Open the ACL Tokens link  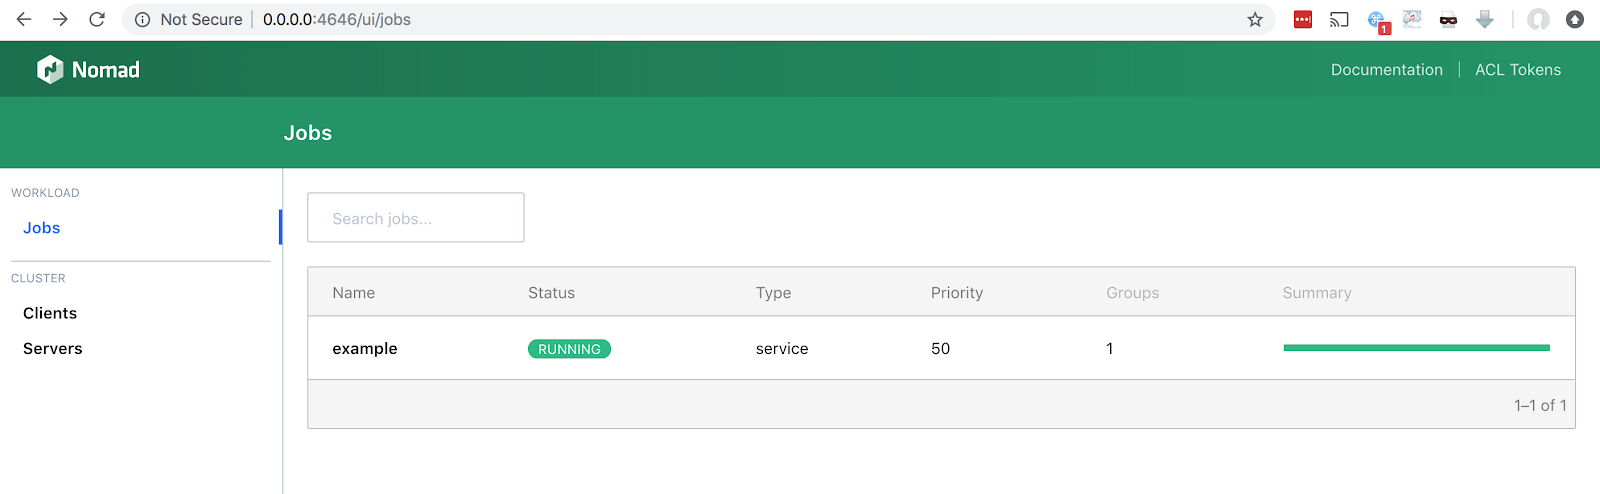coord(1517,69)
